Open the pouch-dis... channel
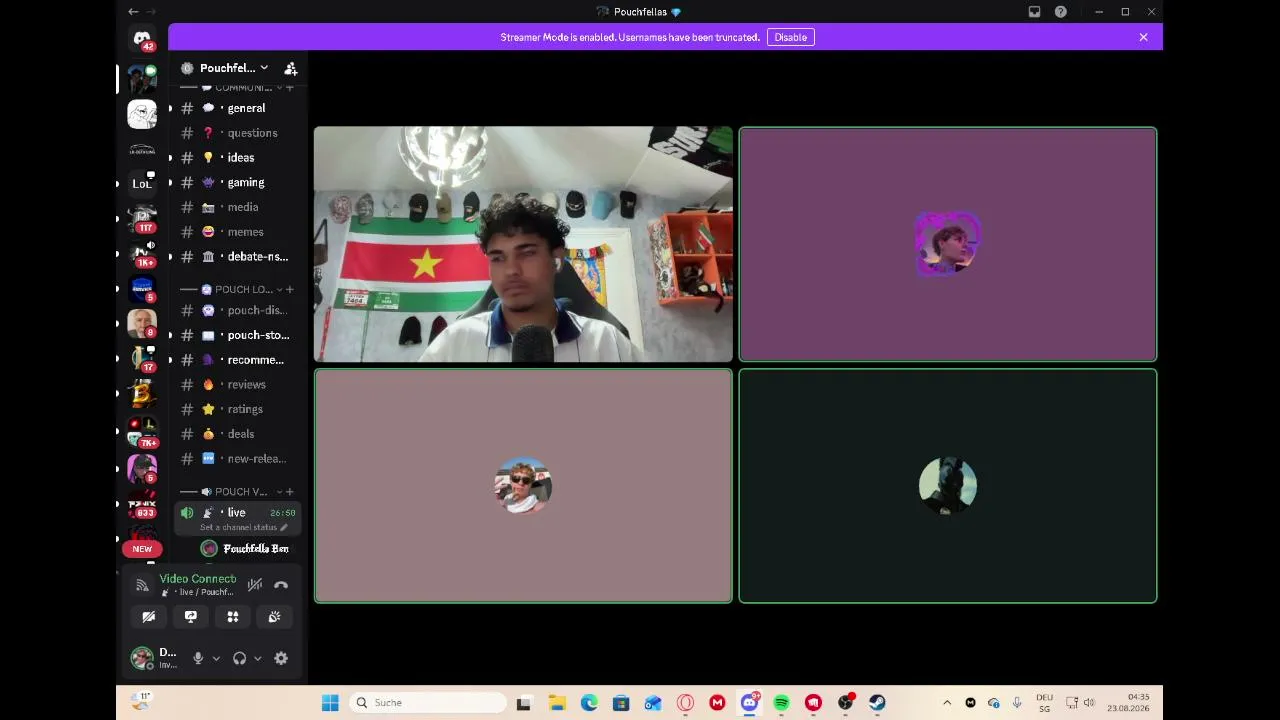Screen dimensions: 1280x720 pyautogui.click(x=238, y=310)
